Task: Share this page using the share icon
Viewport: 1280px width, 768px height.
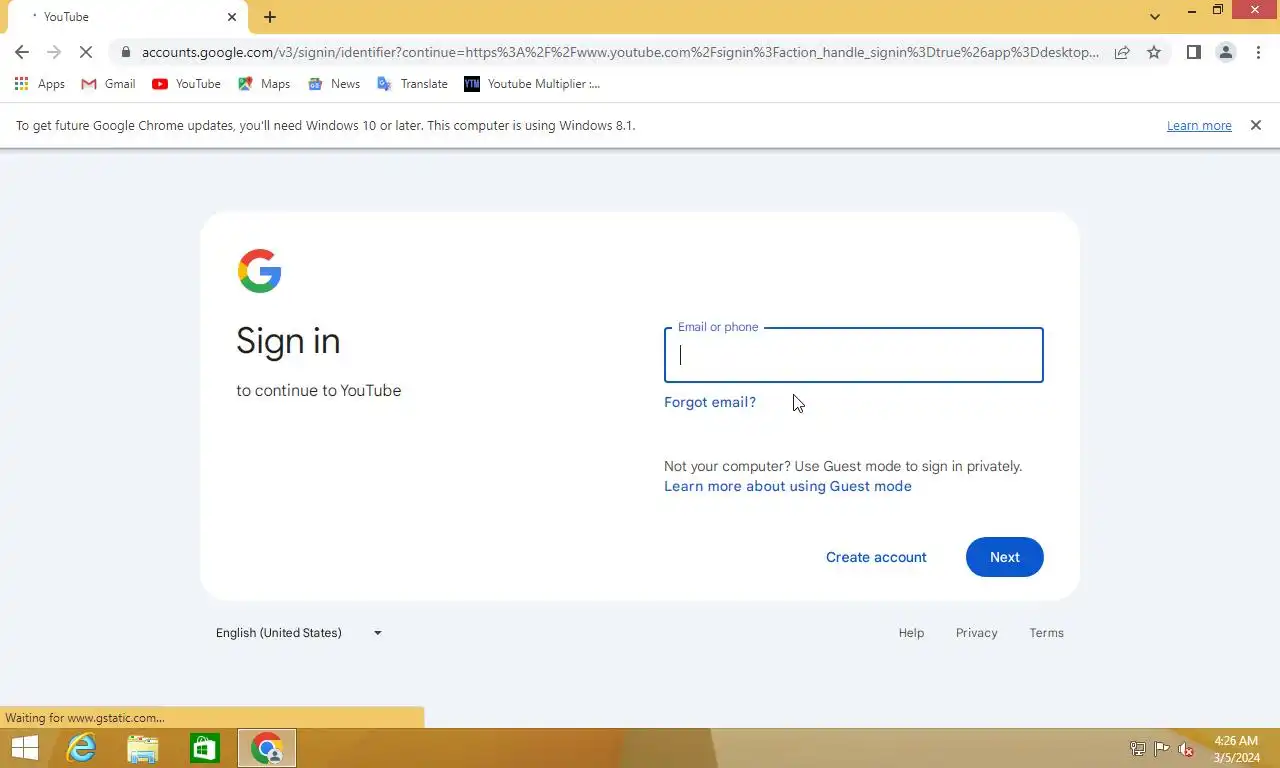Action: [1122, 52]
